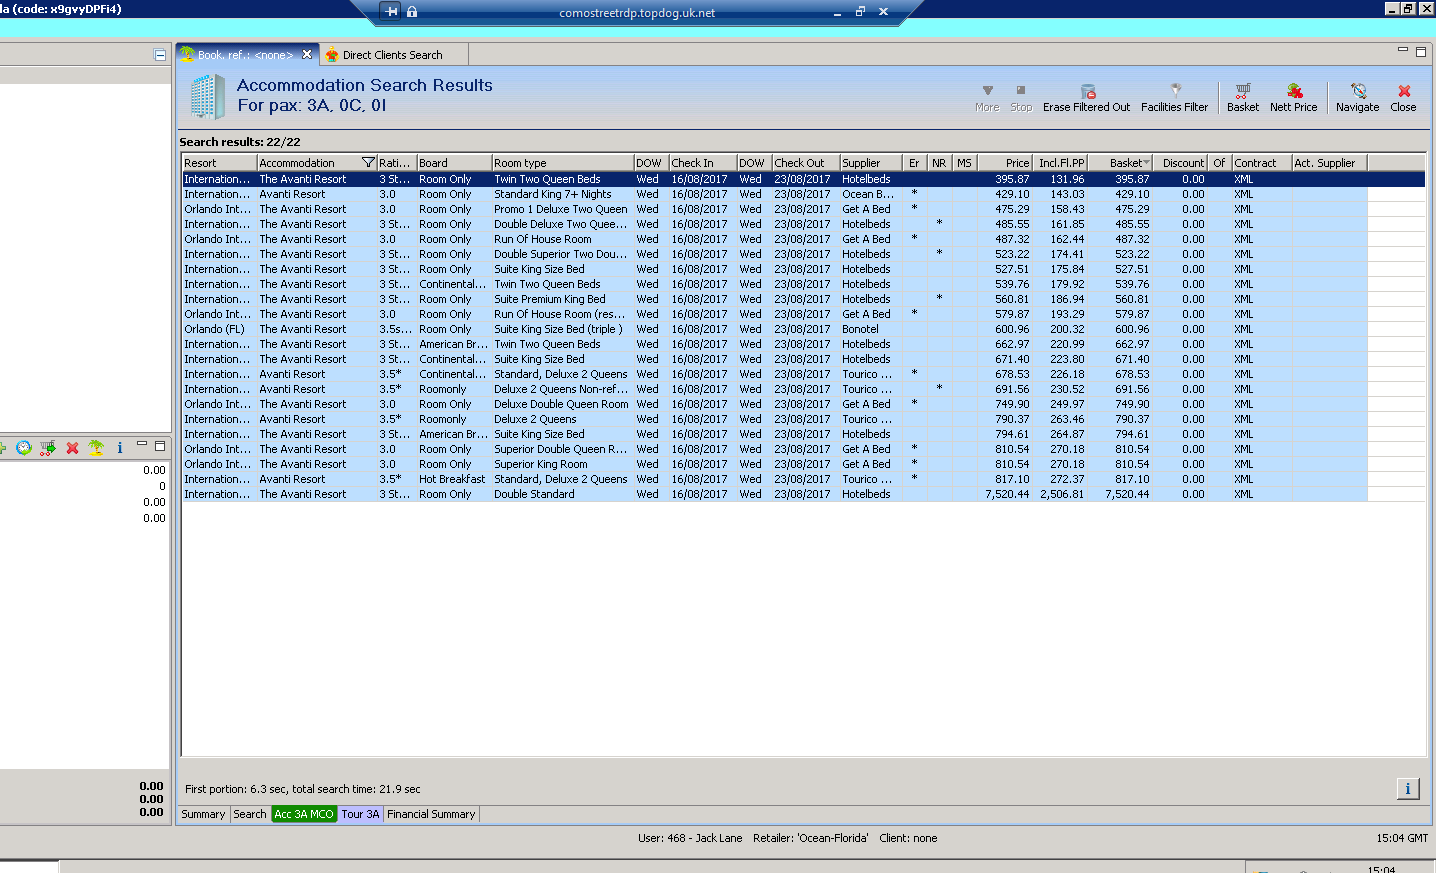Viewport: 1436px width, 873px height.
Task: Click the Deluxe Double Queen Room cell
Action: (x=561, y=404)
